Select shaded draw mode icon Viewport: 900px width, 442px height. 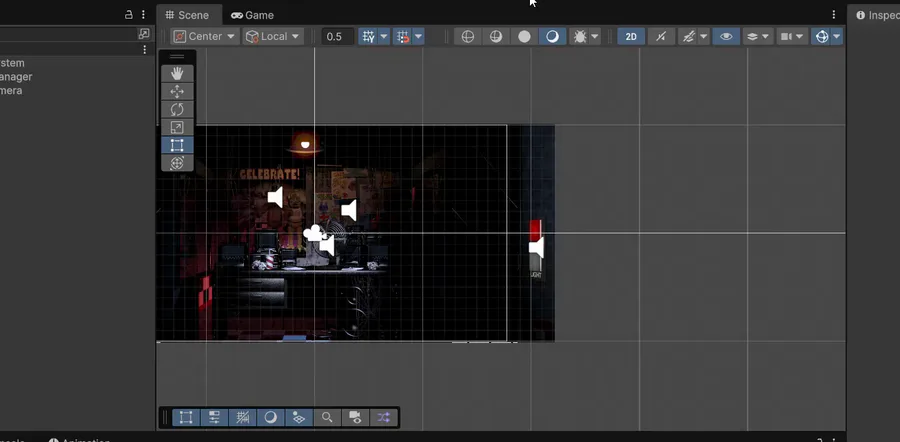point(552,36)
